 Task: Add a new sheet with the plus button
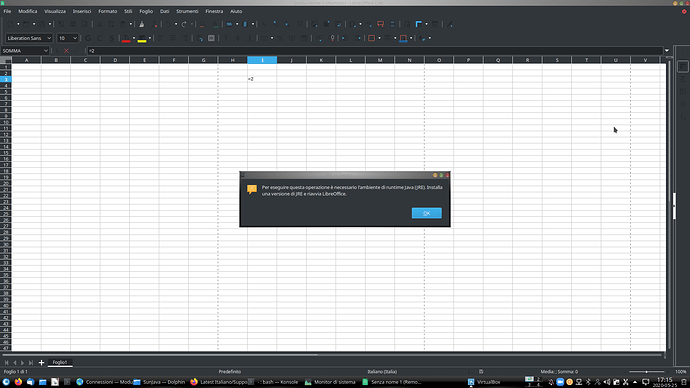click(41, 362)
